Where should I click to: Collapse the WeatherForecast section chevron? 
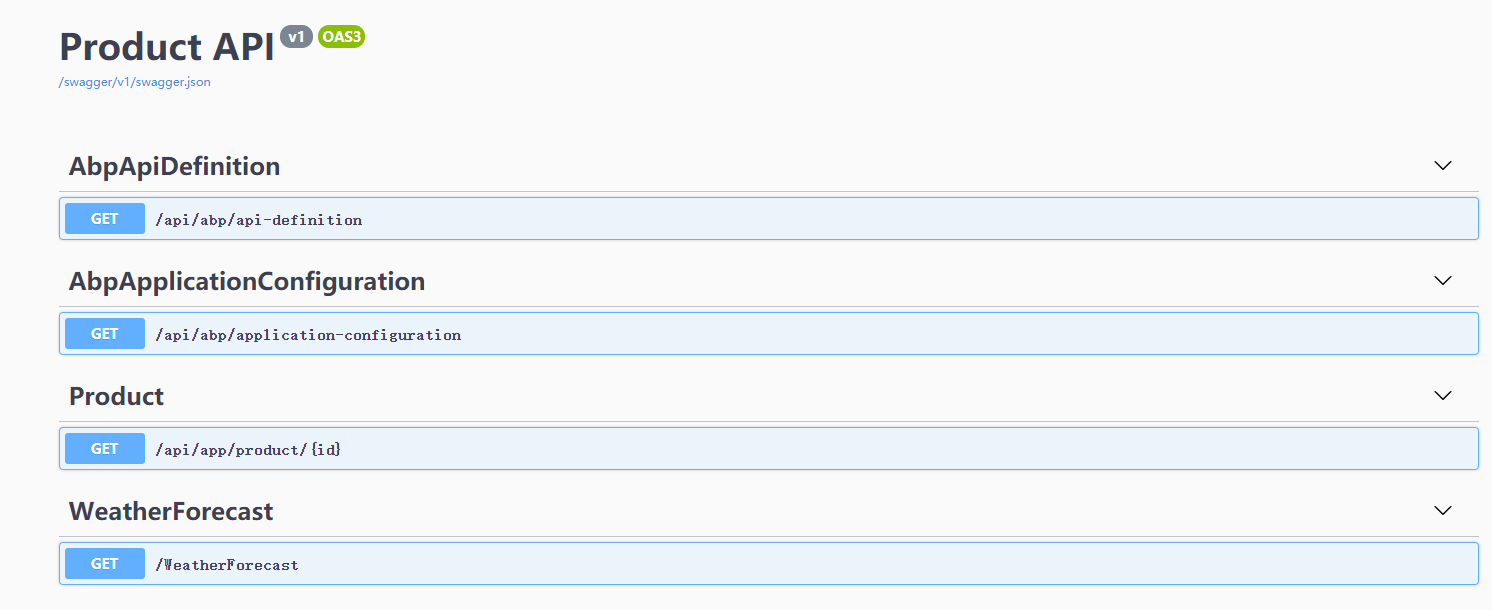(1442, 511)
